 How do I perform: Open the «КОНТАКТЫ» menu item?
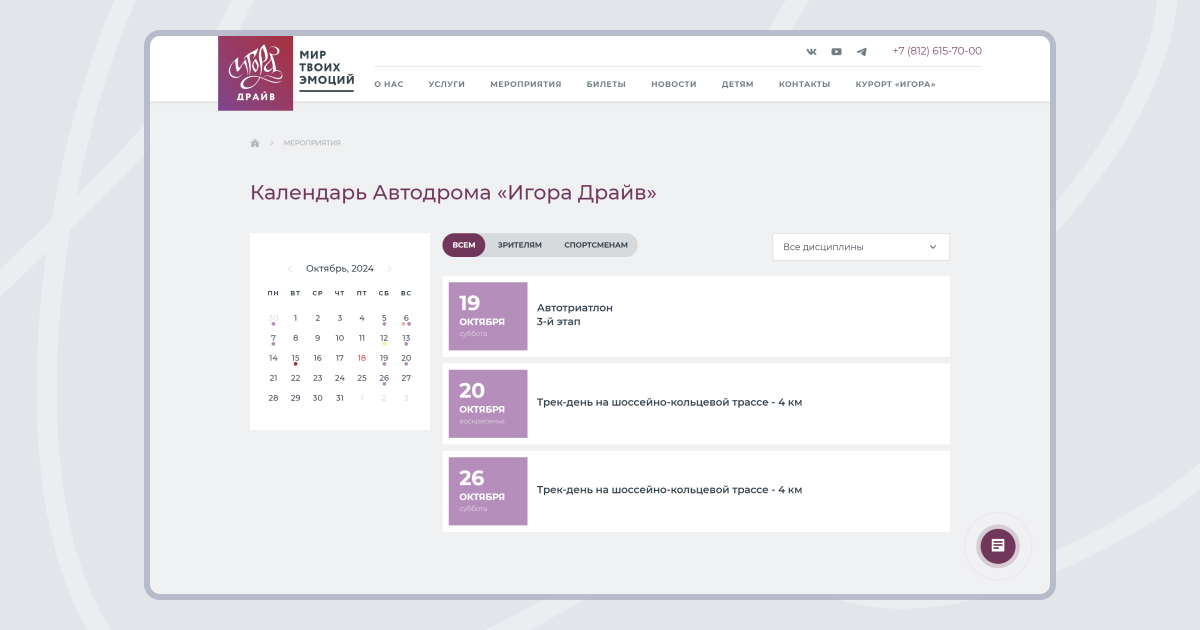click(x=805, y=84)
